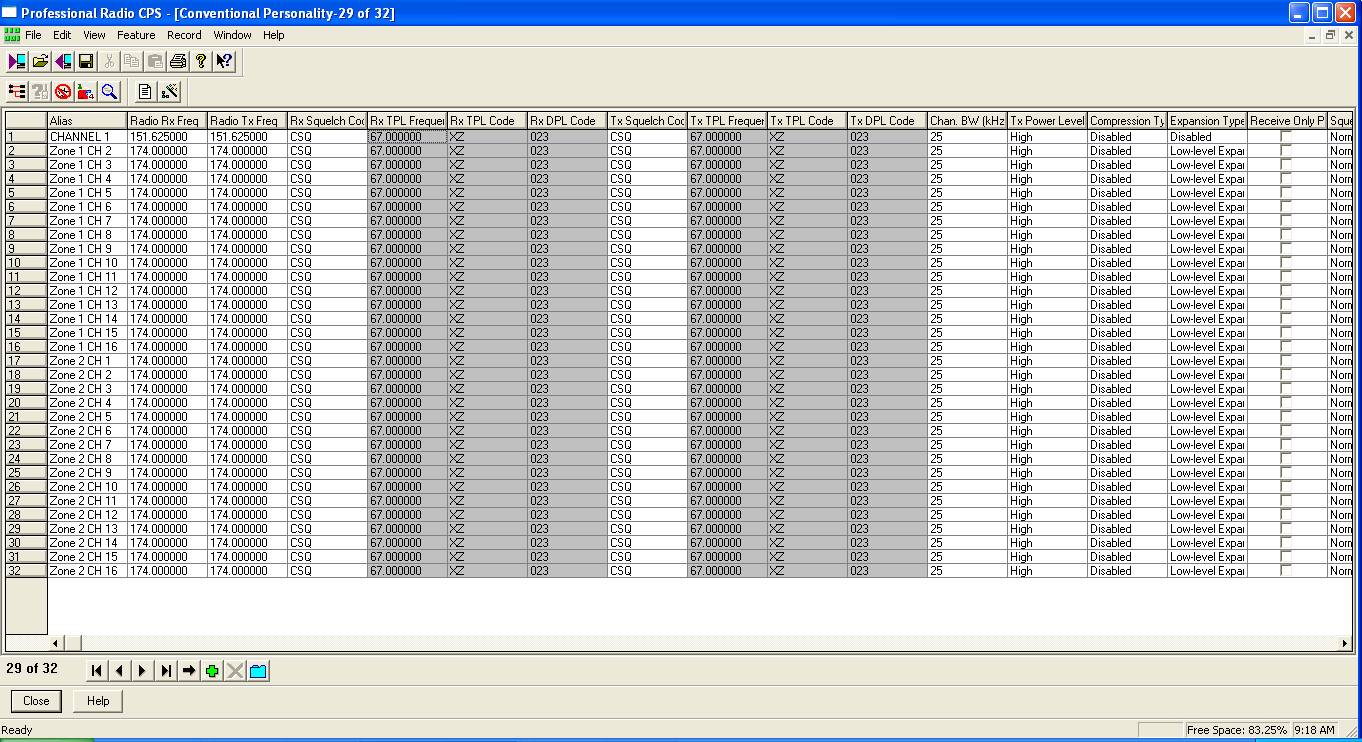The height and width of the screenshot is (742, 1362).
Task: Save the codeplug using the Save icon
Action: (x=85, y=60)
